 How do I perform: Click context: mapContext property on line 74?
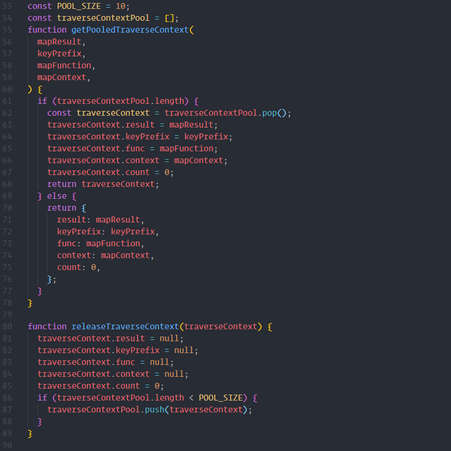tap(105, 256)
